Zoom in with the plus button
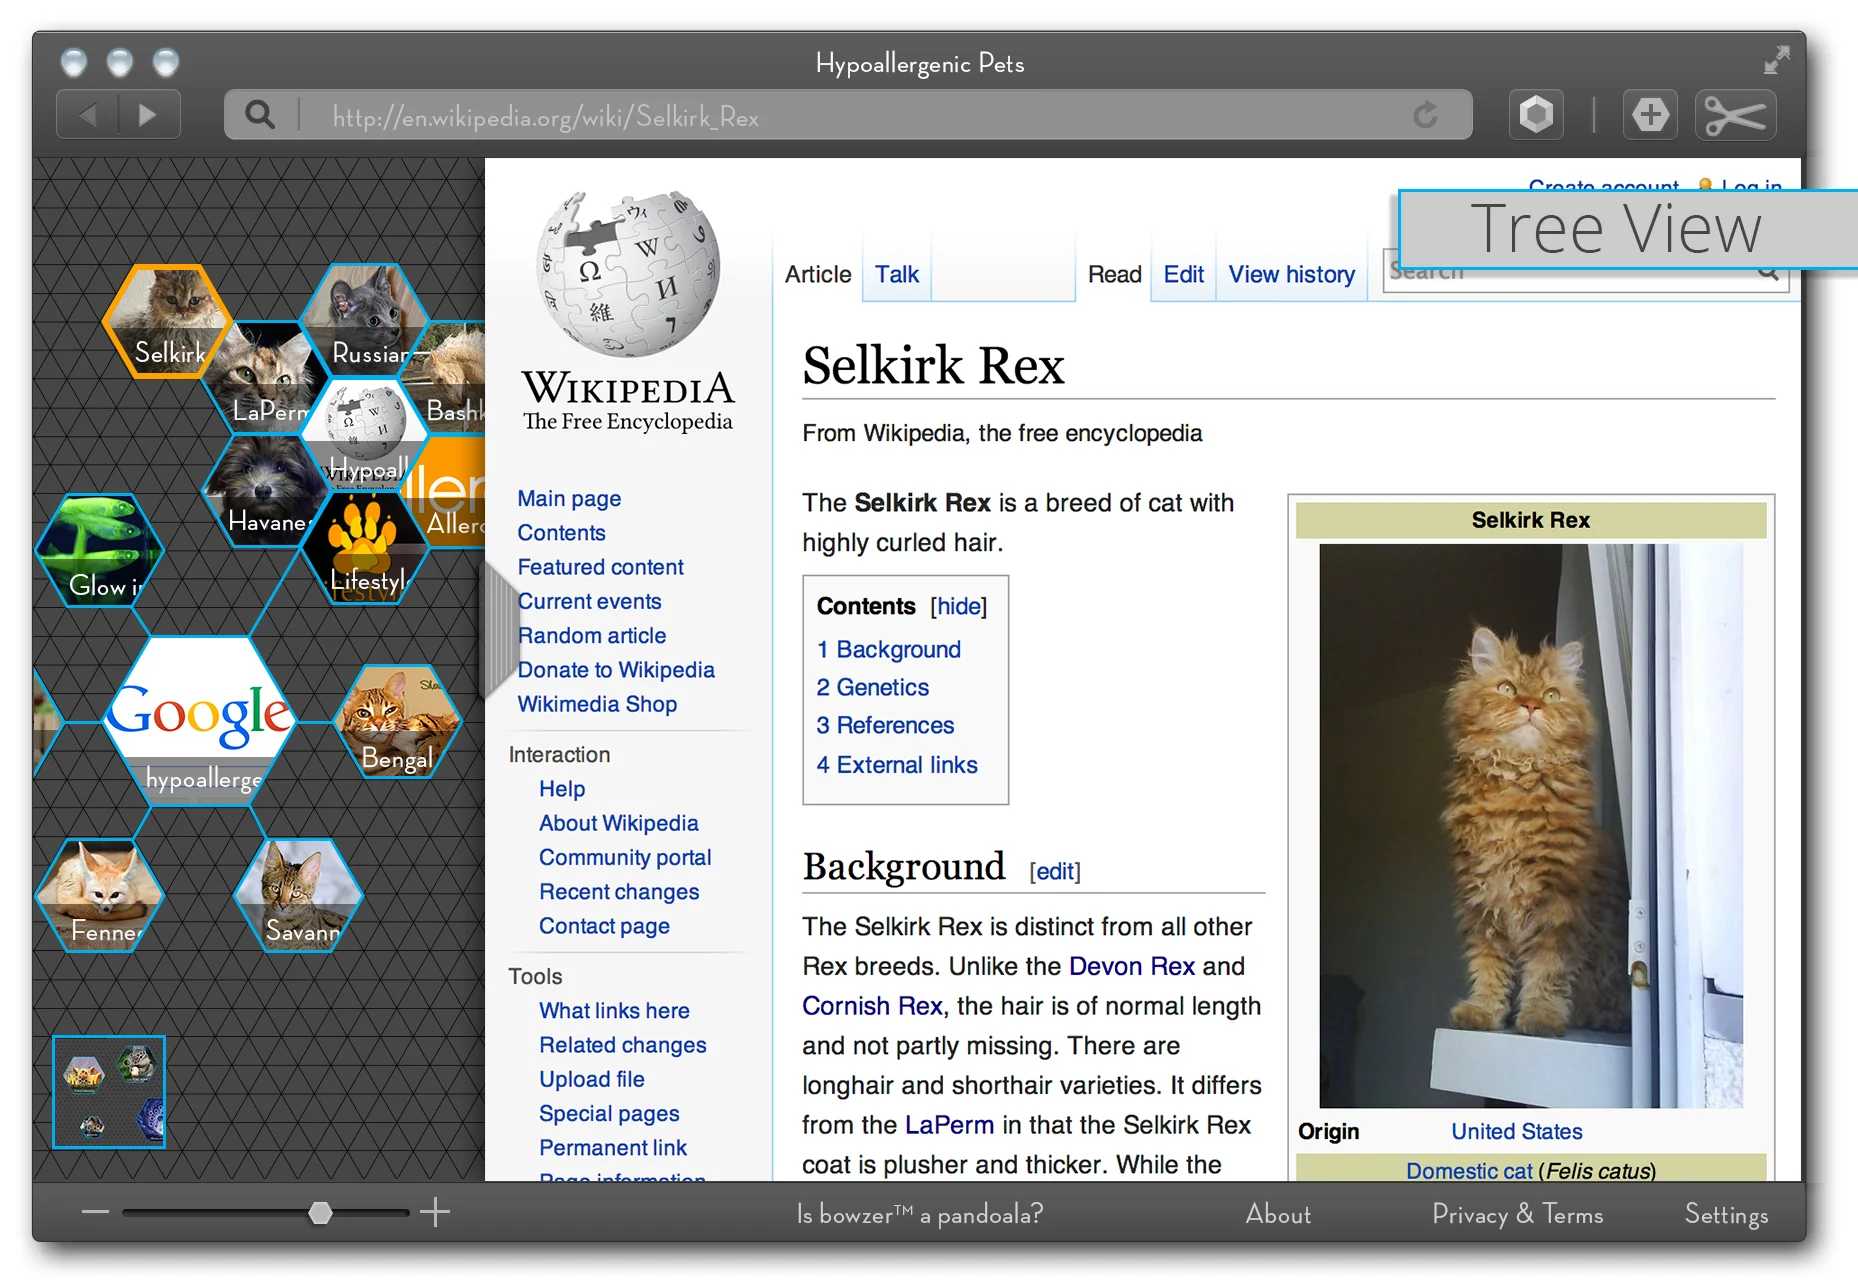 (435, 1212)
